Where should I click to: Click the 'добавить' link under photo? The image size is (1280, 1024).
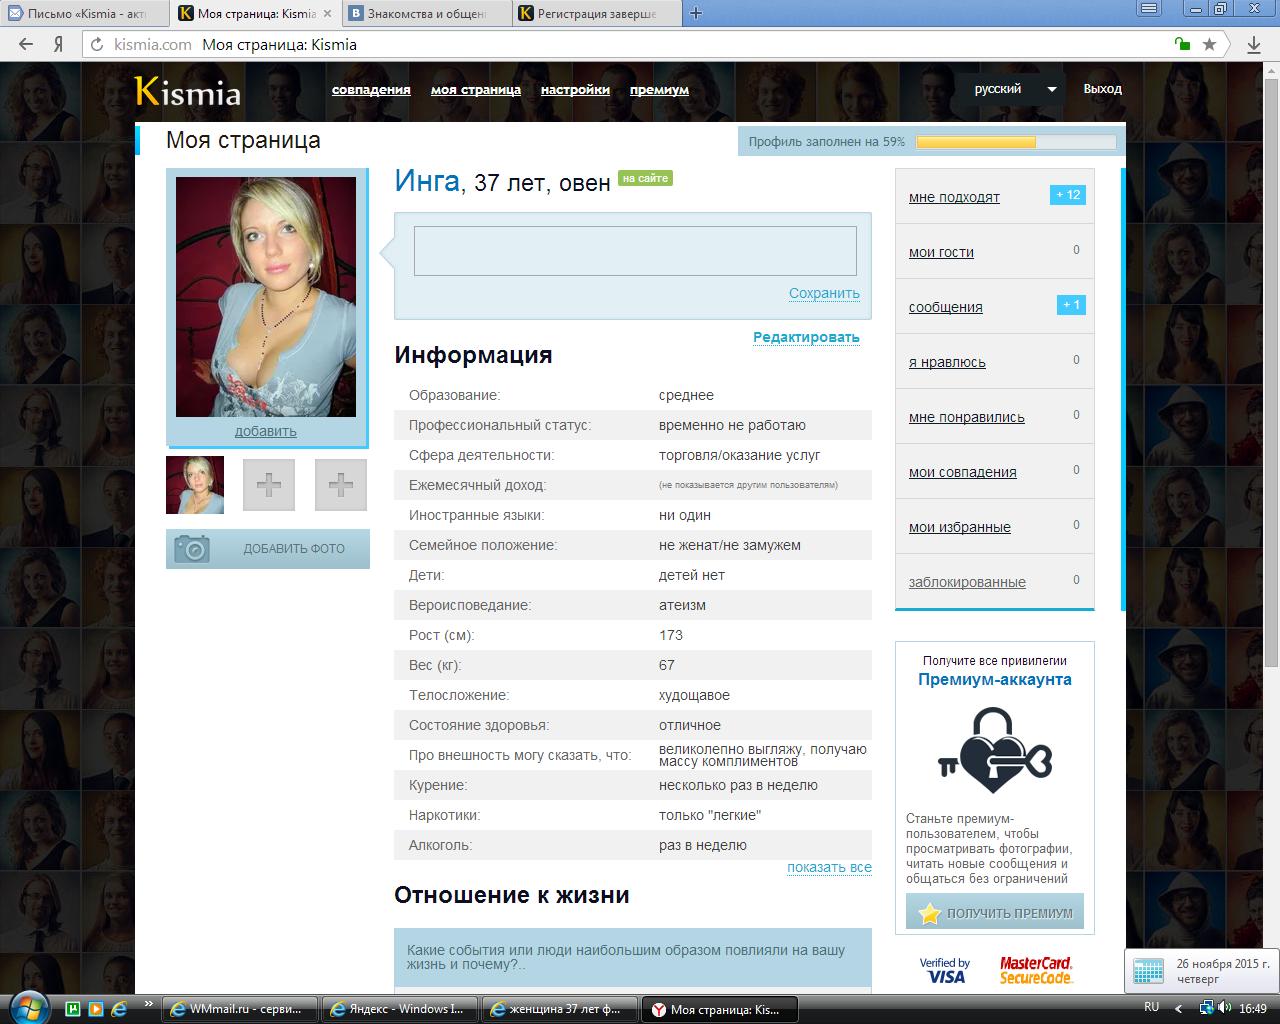pos(266,432)
